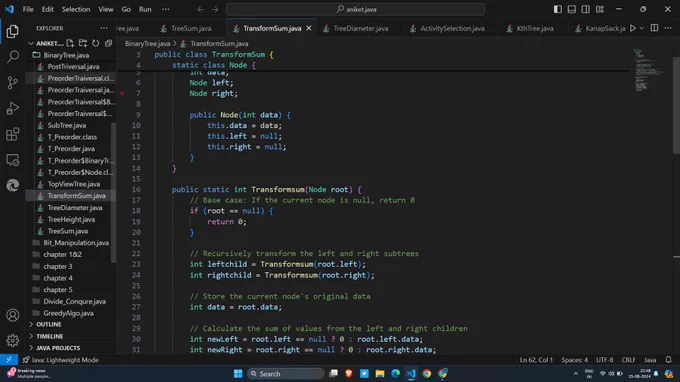Screen dimensions: 680x382
Task: Change language mode Java in status bar
Action: pos(650,360)
